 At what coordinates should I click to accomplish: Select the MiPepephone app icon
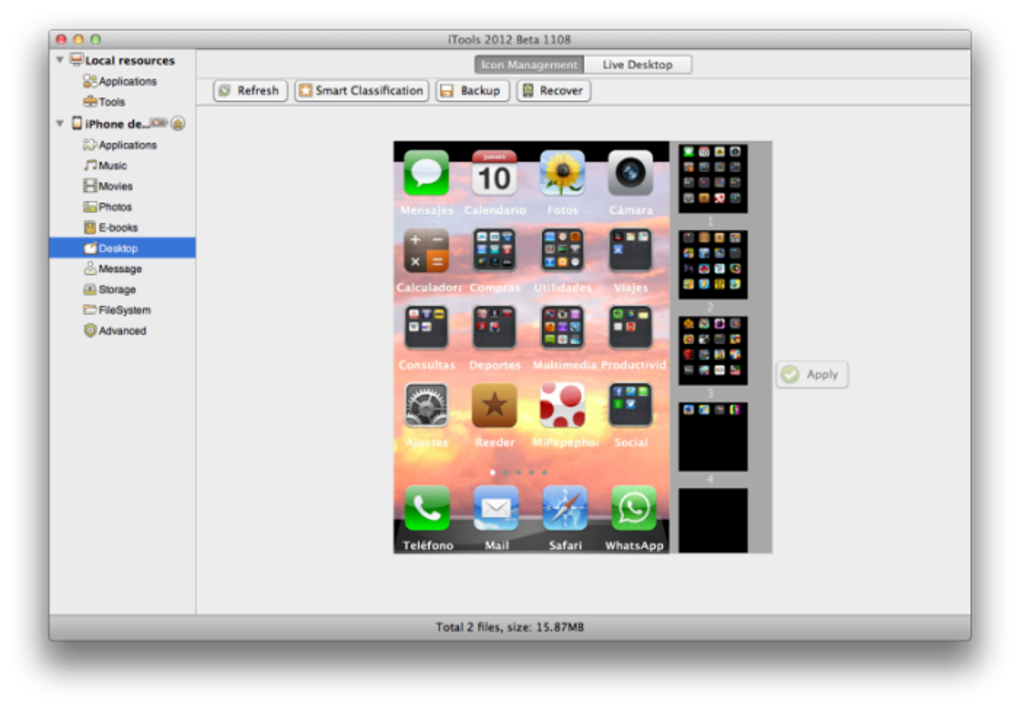[563, 405]
